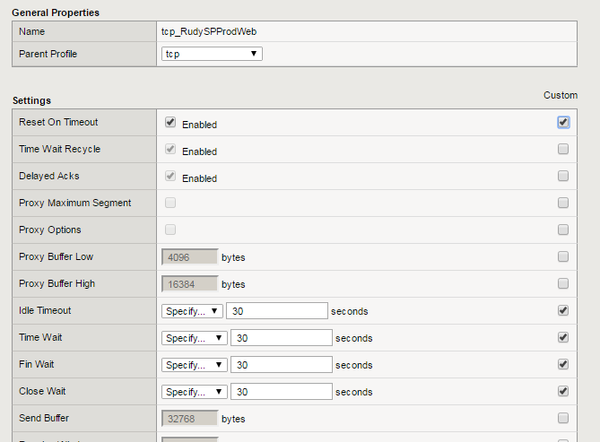Viewport: 600px width, 442px height.
Task: Check Custom box for Proxy Buffer High
Action: click(564, 284)
